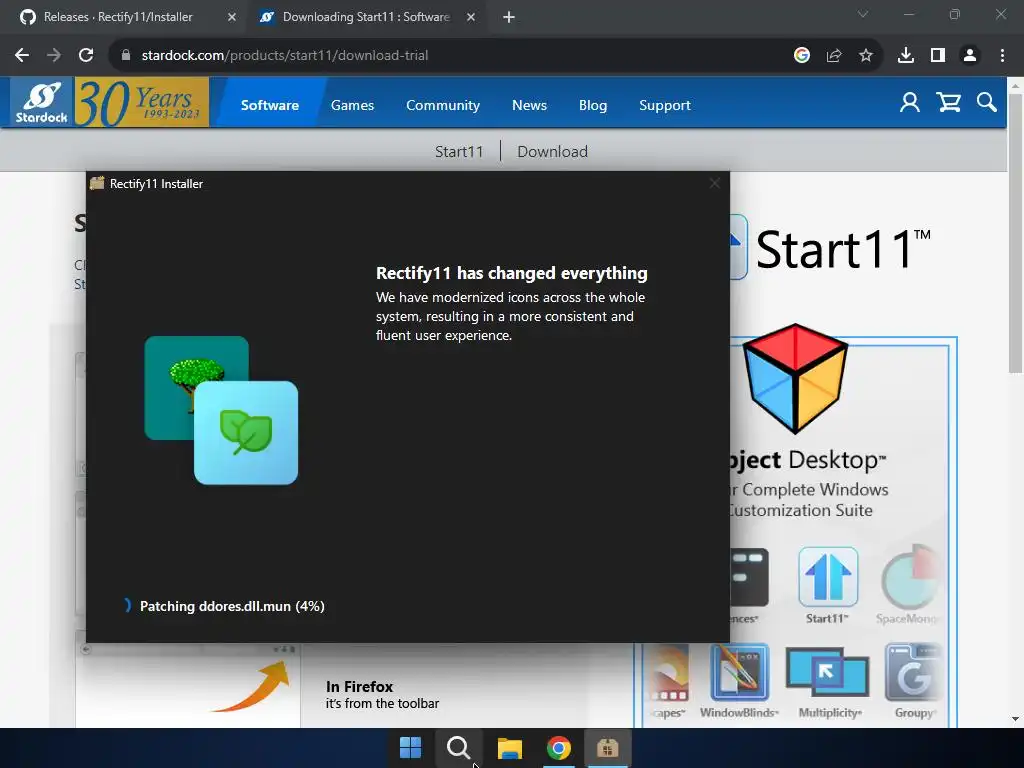
Task: Select Rectify11 Installer taskbar icon
Action: tap(607, 748)
